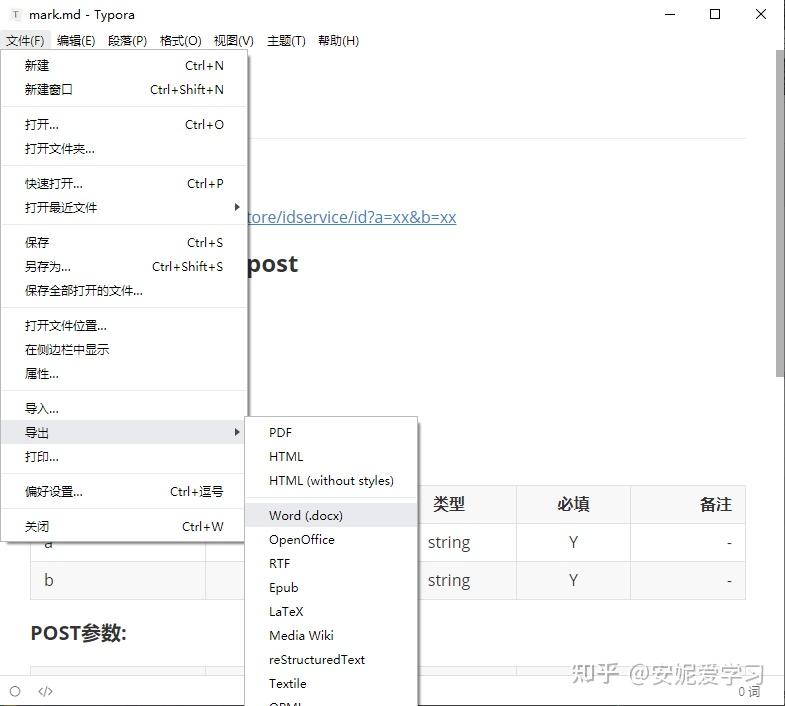The image size is (785, 706).
Task: Export as HTML
Action: (331, 457)
